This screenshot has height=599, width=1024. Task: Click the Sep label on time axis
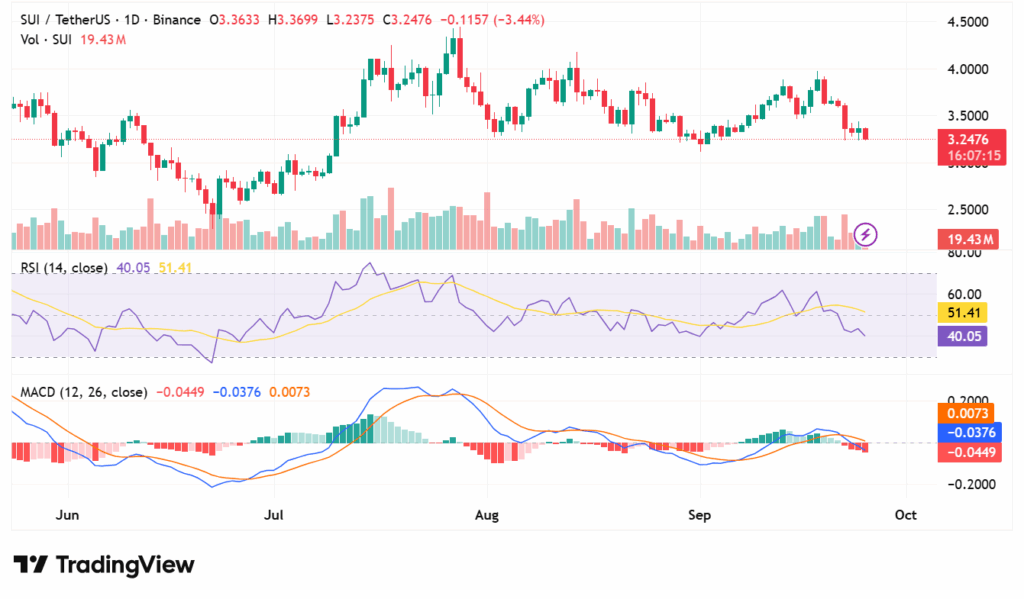pyautogui.click(x=699, y=515)
